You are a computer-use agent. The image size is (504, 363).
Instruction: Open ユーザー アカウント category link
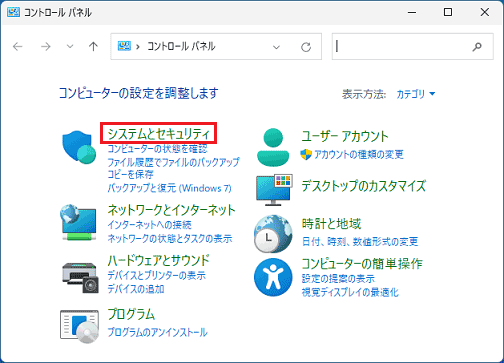345,136
